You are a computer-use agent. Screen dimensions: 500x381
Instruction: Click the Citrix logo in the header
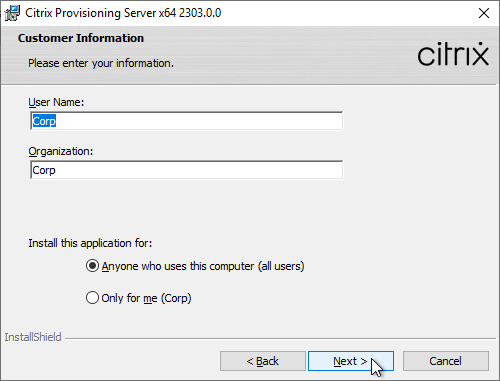453,54
